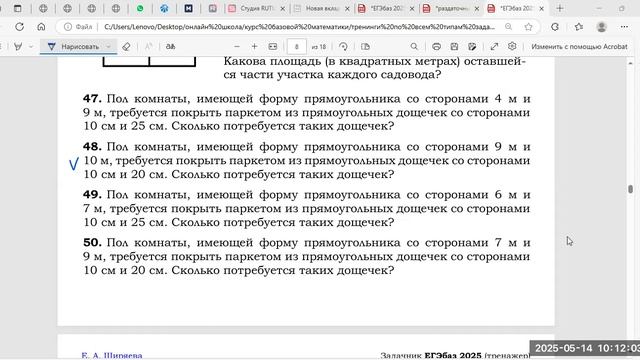Click the problem number 49. text

(x=92, y=195)
